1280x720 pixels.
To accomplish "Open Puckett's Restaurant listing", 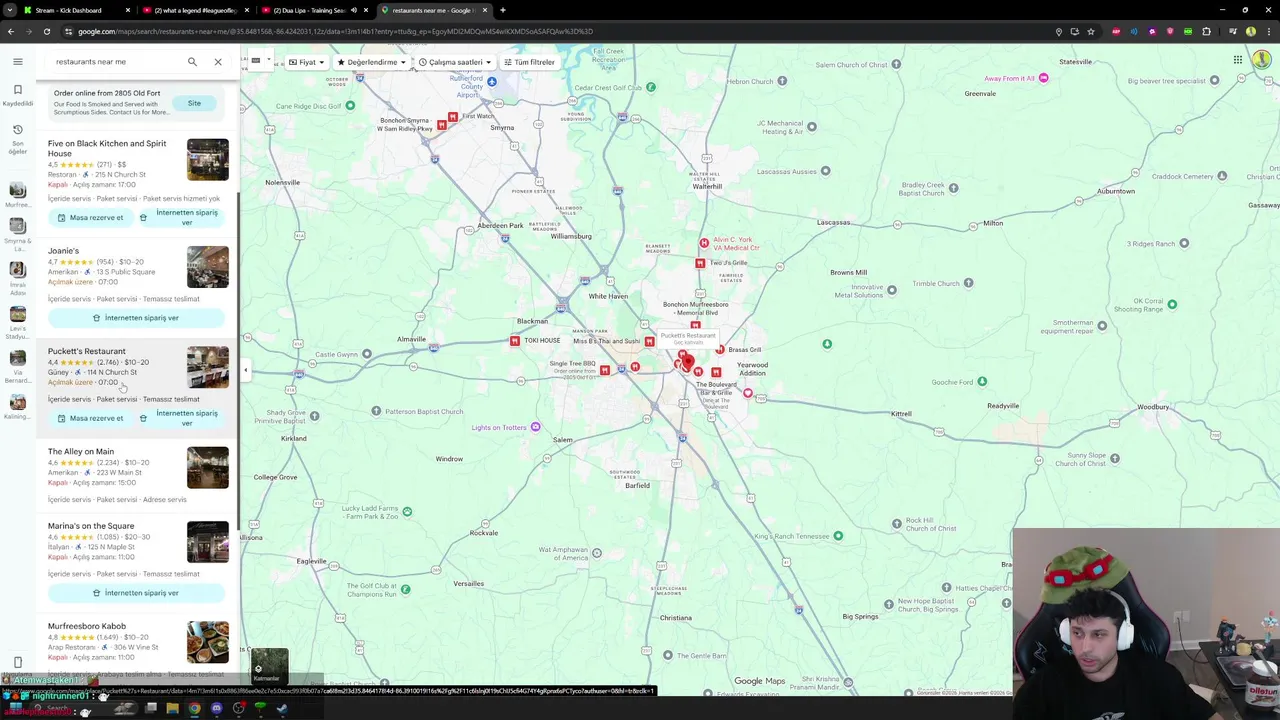I will click(x=87, y=351).
